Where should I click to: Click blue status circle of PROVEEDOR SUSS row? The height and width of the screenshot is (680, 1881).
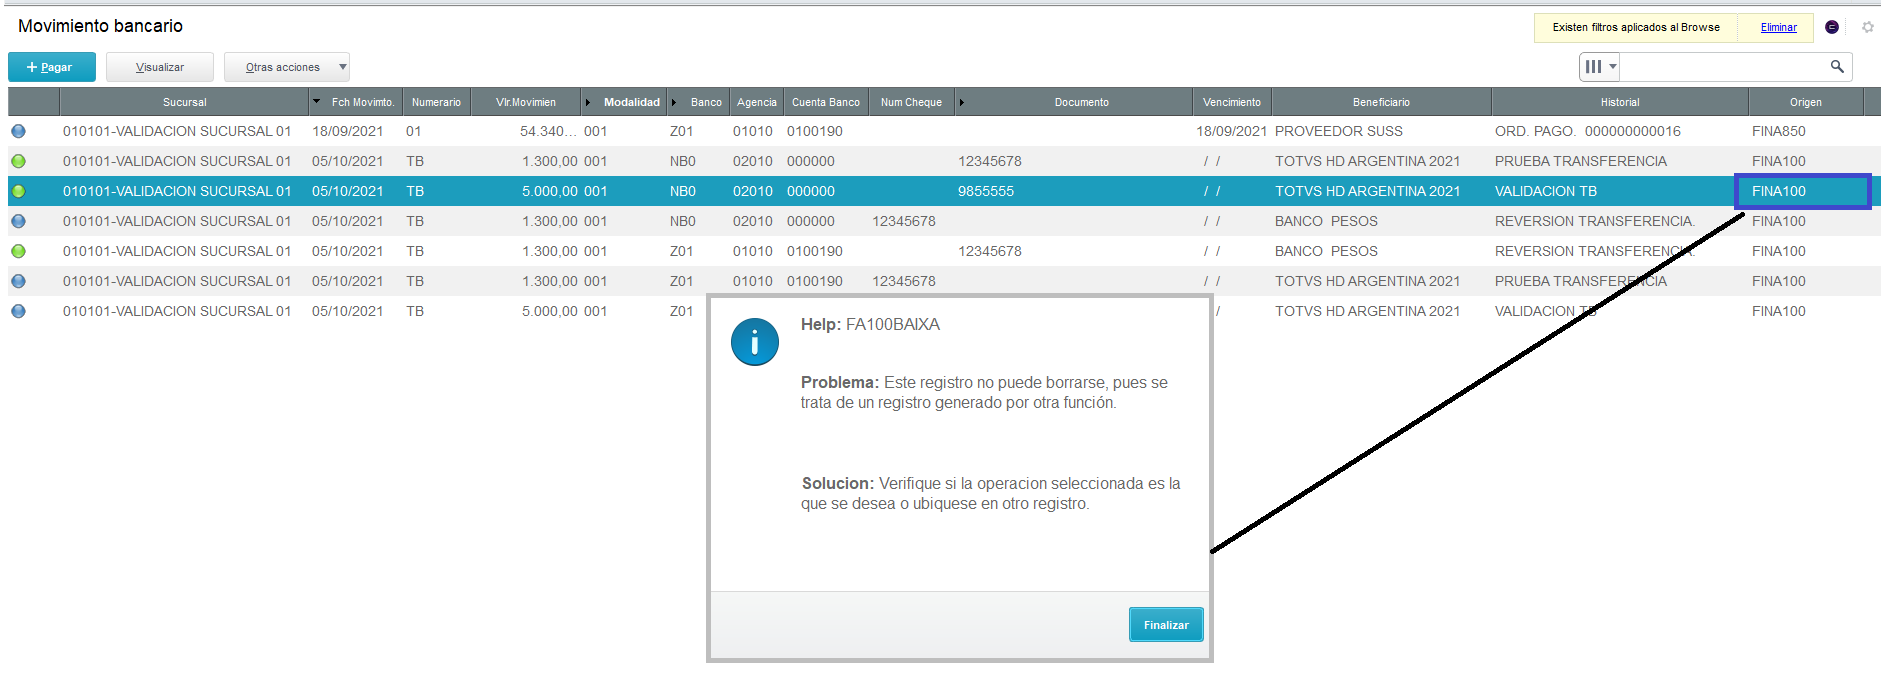pos(18,131)
